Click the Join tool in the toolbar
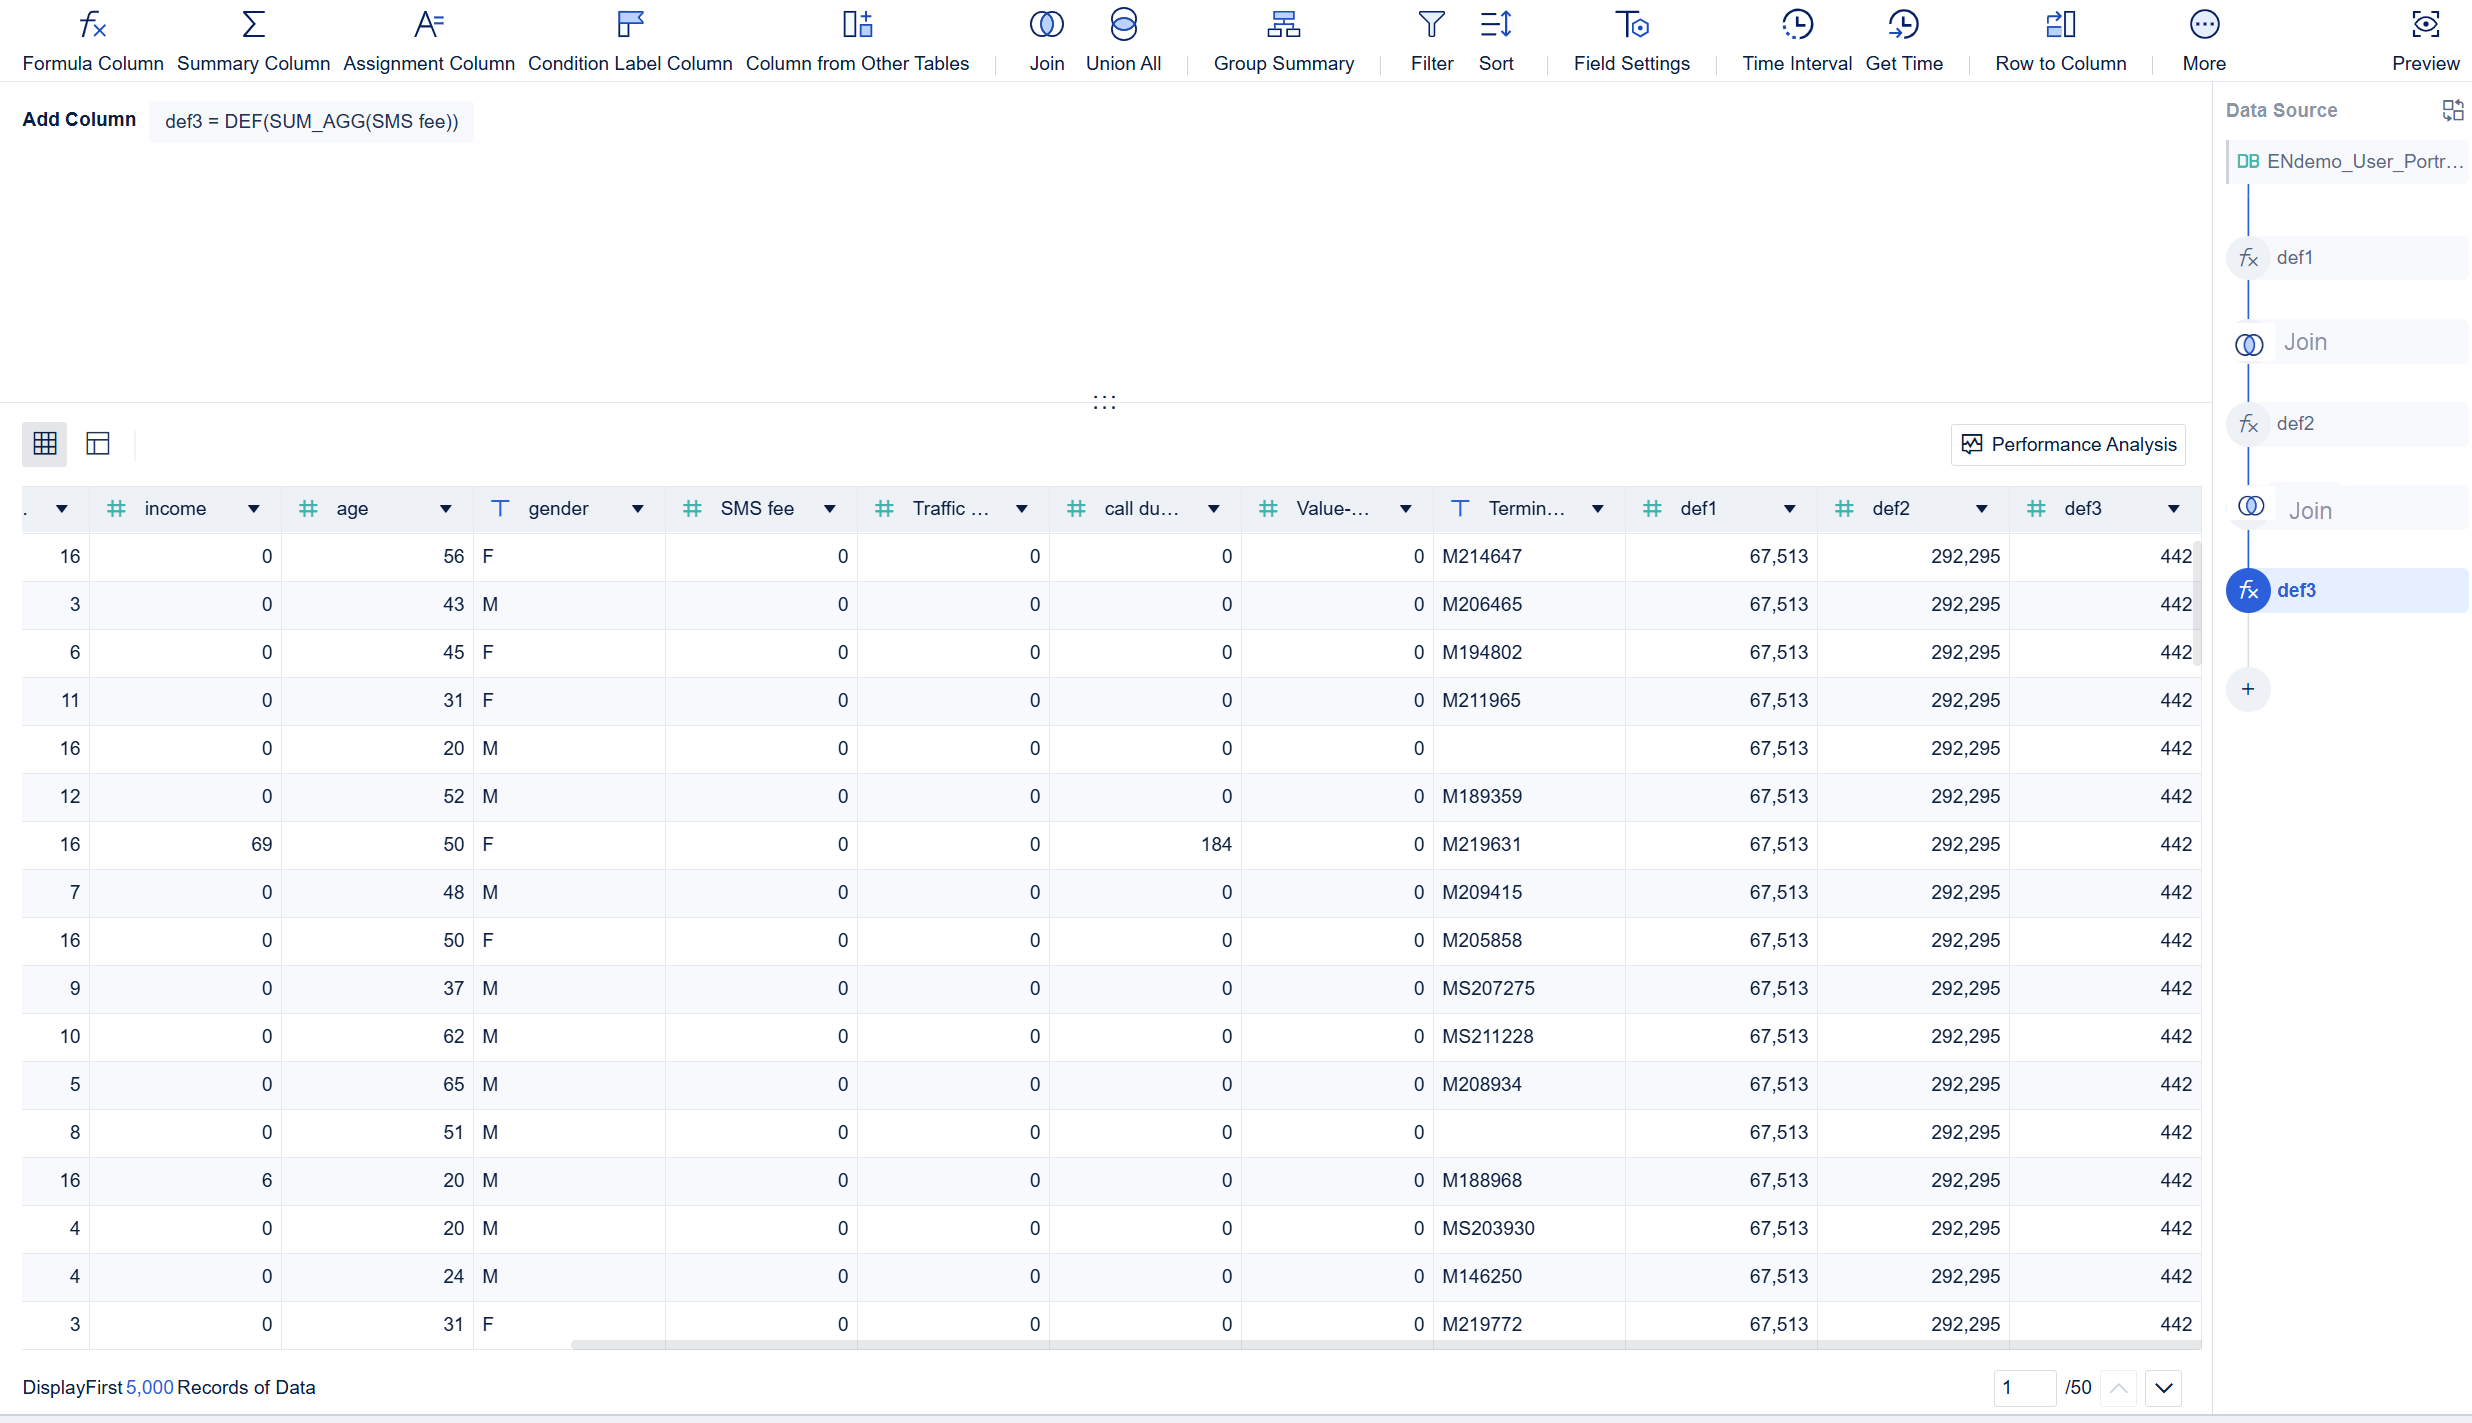 (1046, 38)
